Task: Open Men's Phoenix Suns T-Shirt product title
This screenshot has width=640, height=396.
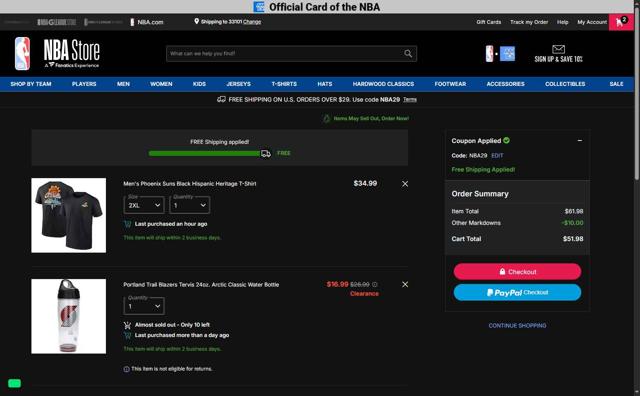Action: coord(190,184)
